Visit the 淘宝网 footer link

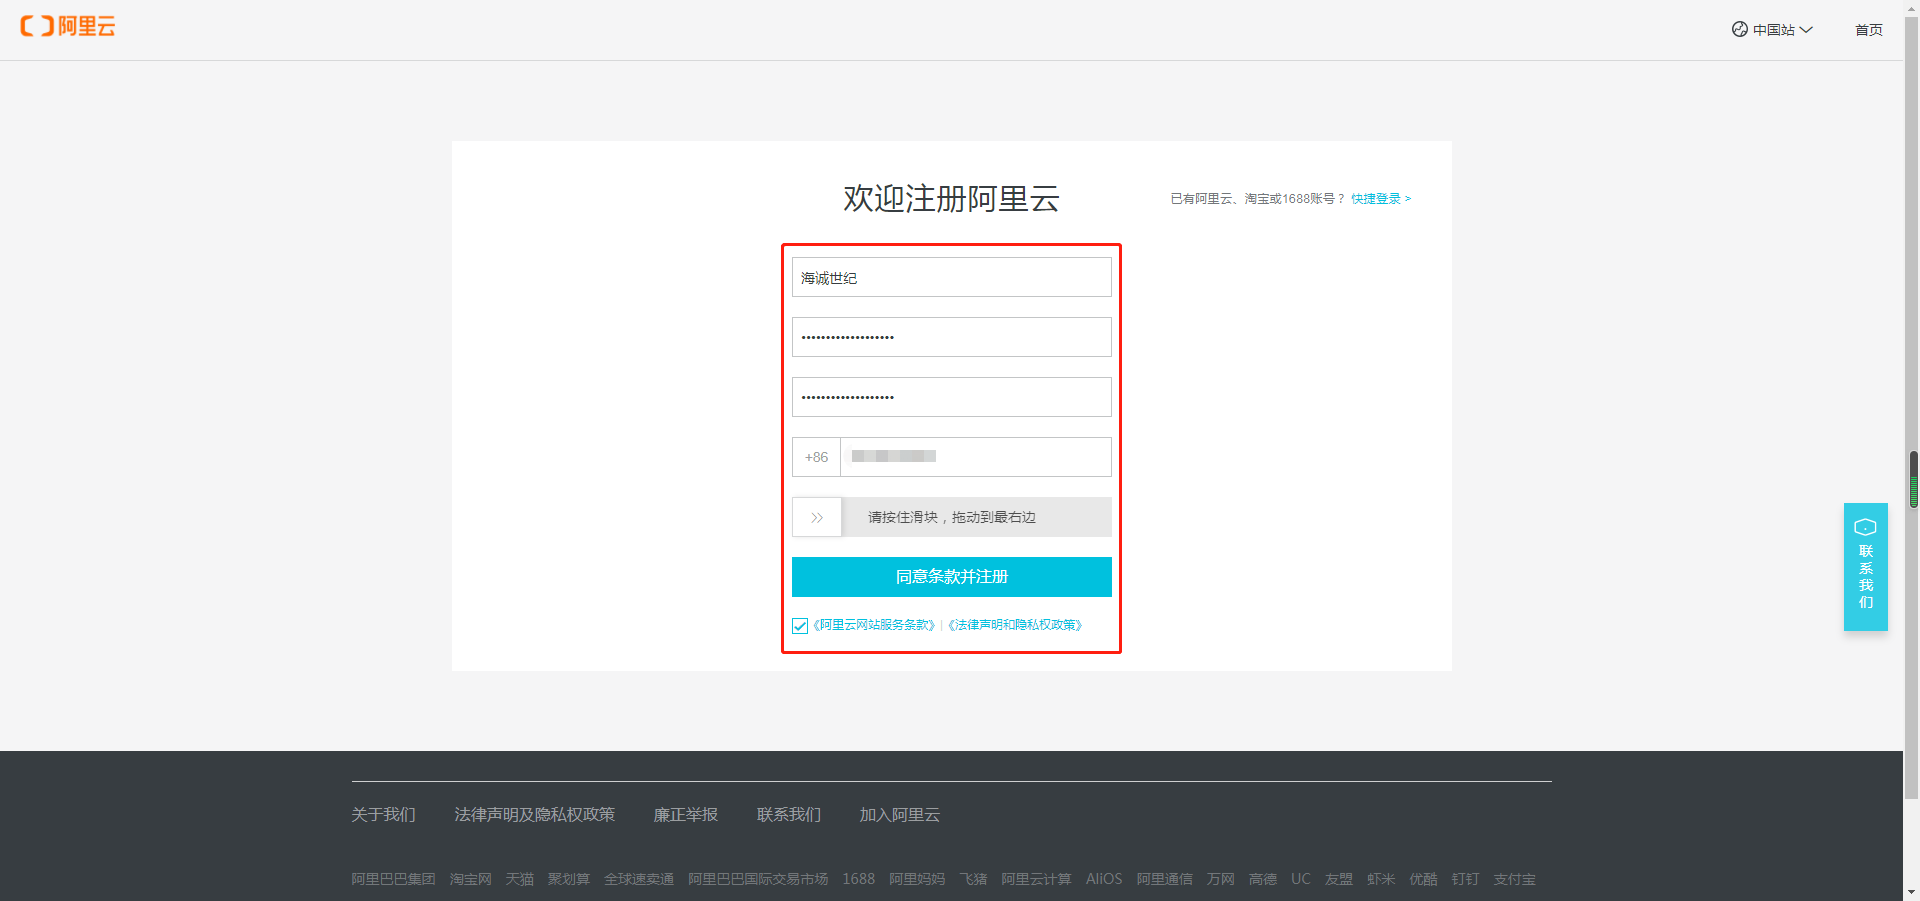pyautogui.click(x=470, y=879)
